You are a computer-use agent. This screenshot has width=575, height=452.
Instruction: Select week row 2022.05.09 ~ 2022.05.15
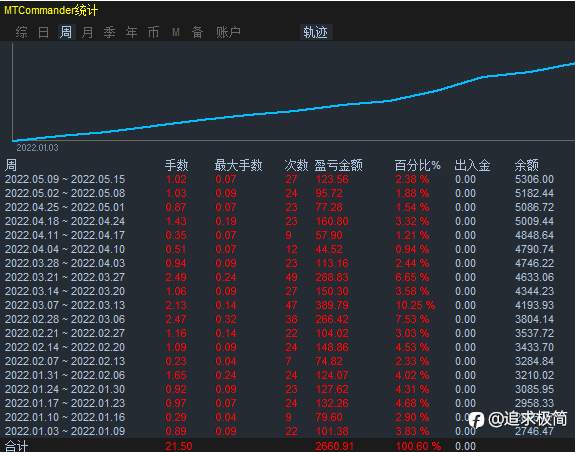279,179
